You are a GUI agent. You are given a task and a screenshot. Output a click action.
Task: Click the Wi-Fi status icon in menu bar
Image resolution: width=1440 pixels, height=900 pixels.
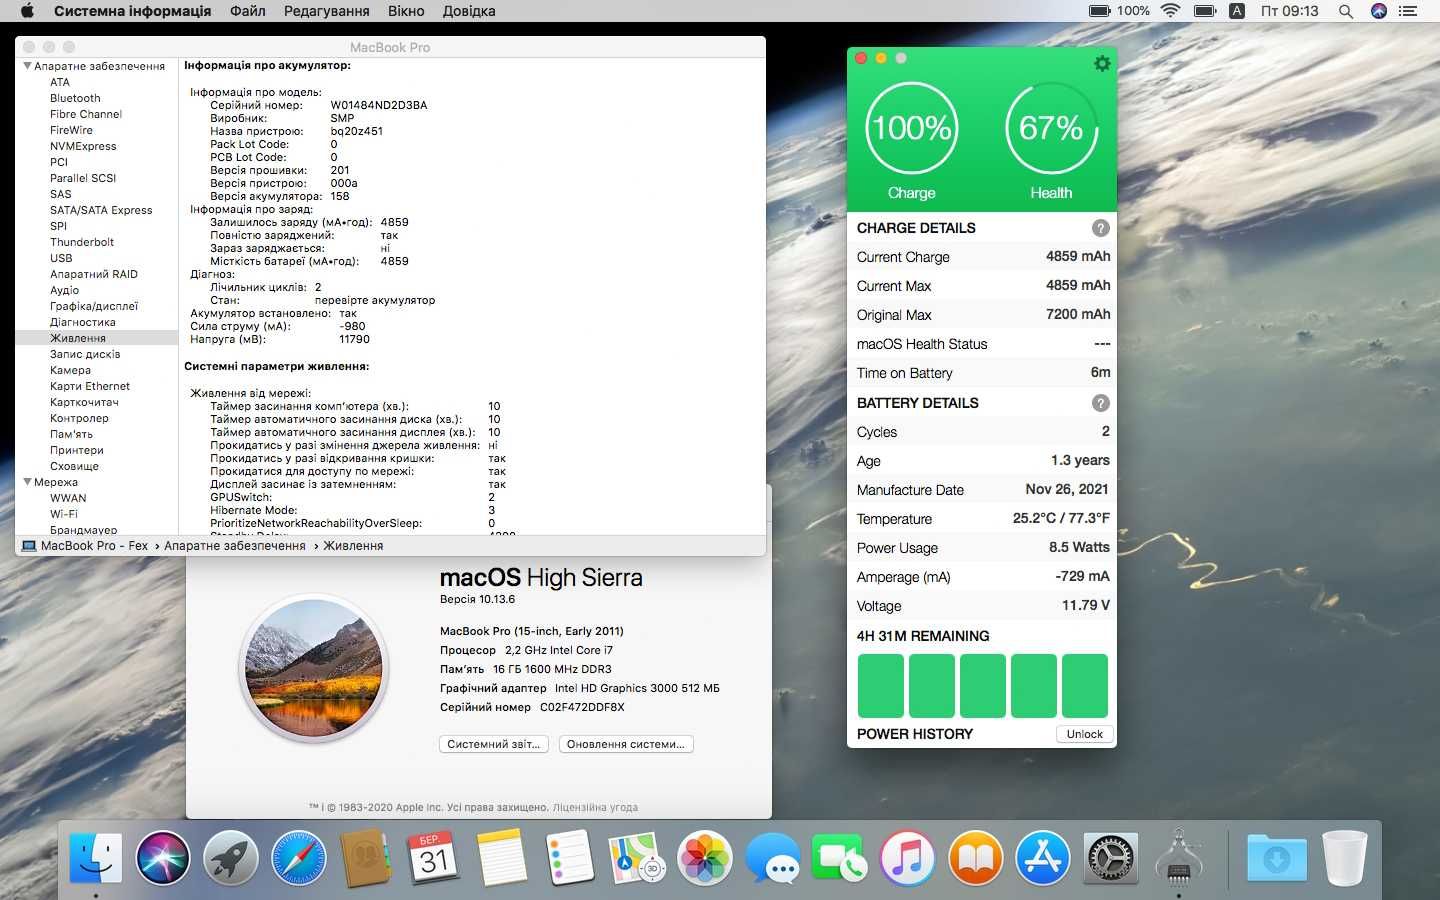pyautogui.click(x=1171, y=11)
